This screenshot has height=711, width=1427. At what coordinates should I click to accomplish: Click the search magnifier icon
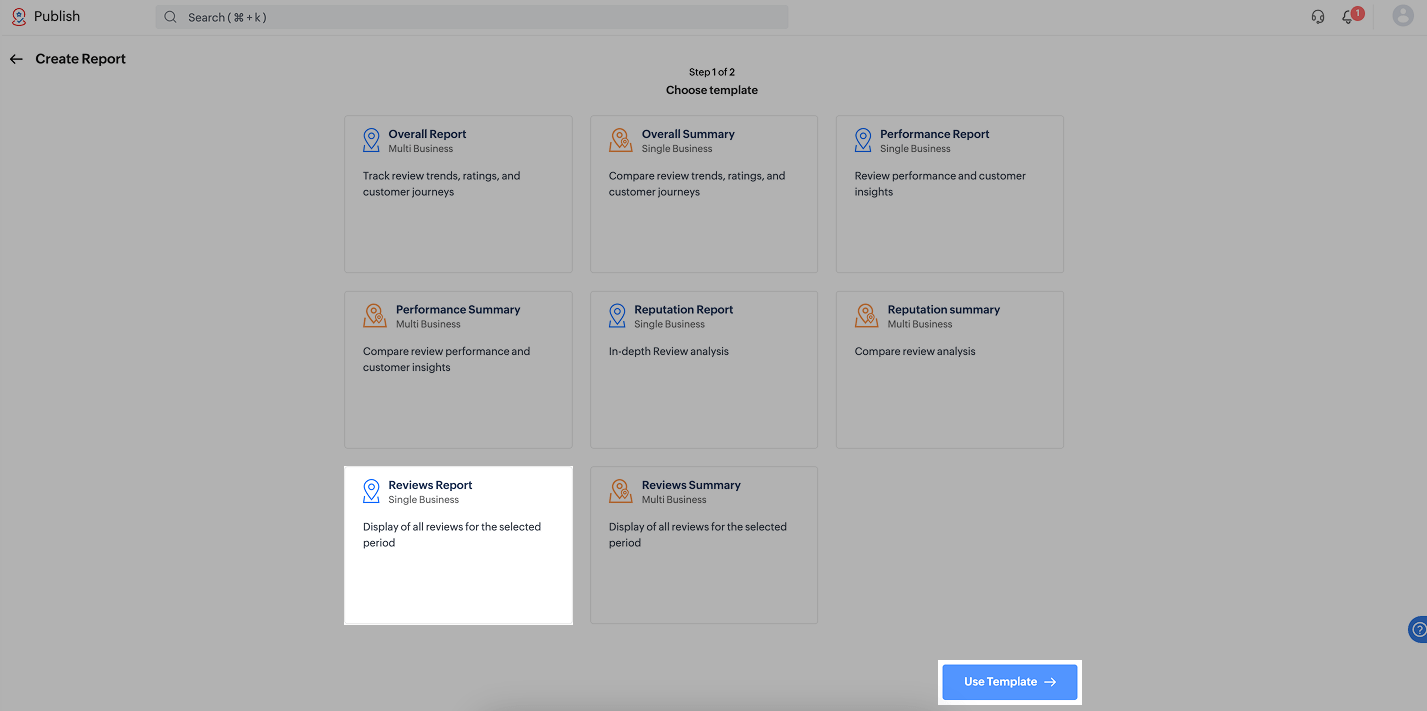(170, 17)
